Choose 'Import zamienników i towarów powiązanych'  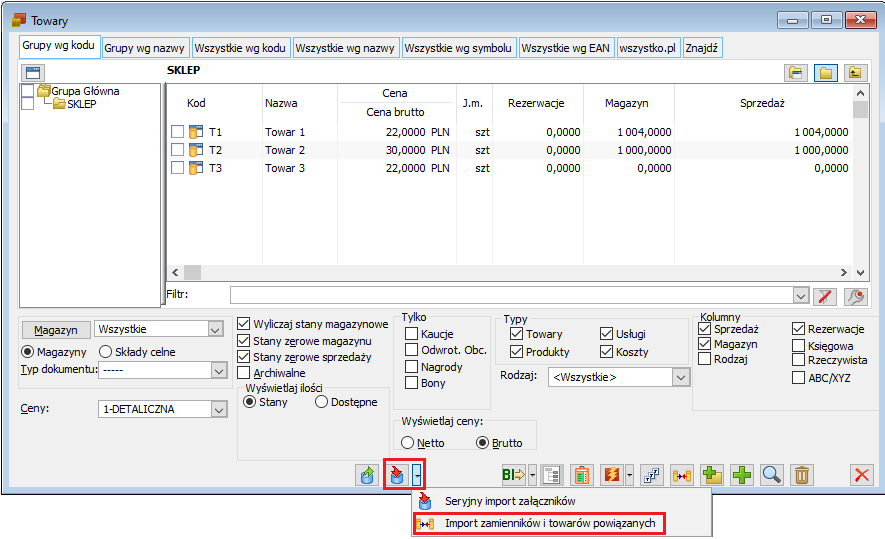click(540, 523)
